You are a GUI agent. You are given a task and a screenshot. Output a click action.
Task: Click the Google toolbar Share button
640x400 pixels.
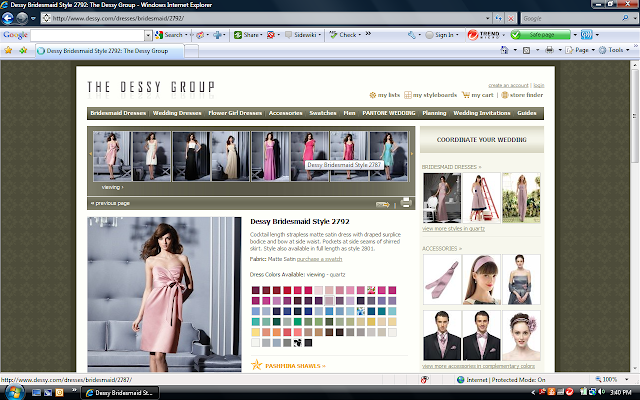(x=246, y=35)
